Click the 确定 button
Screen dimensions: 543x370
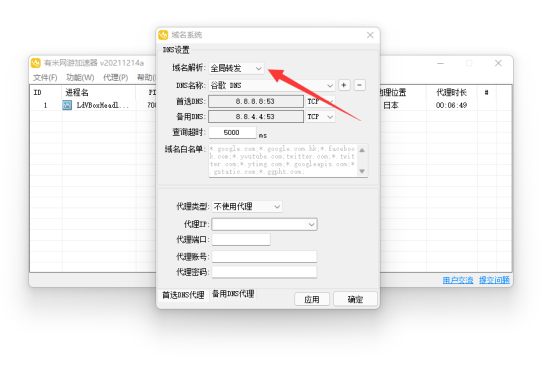355,299
